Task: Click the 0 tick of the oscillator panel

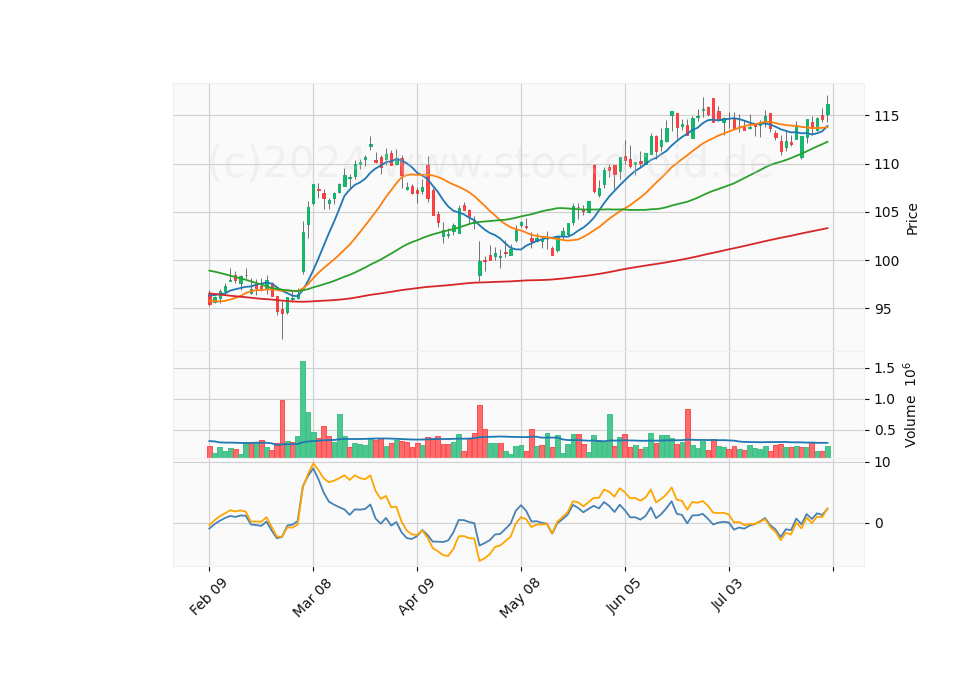Action: [880, 523]
